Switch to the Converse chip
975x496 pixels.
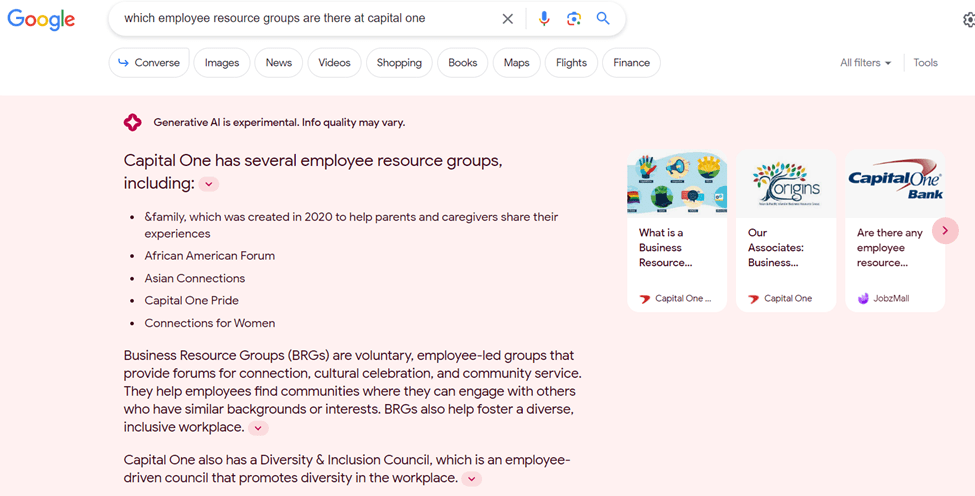point(149,63)
